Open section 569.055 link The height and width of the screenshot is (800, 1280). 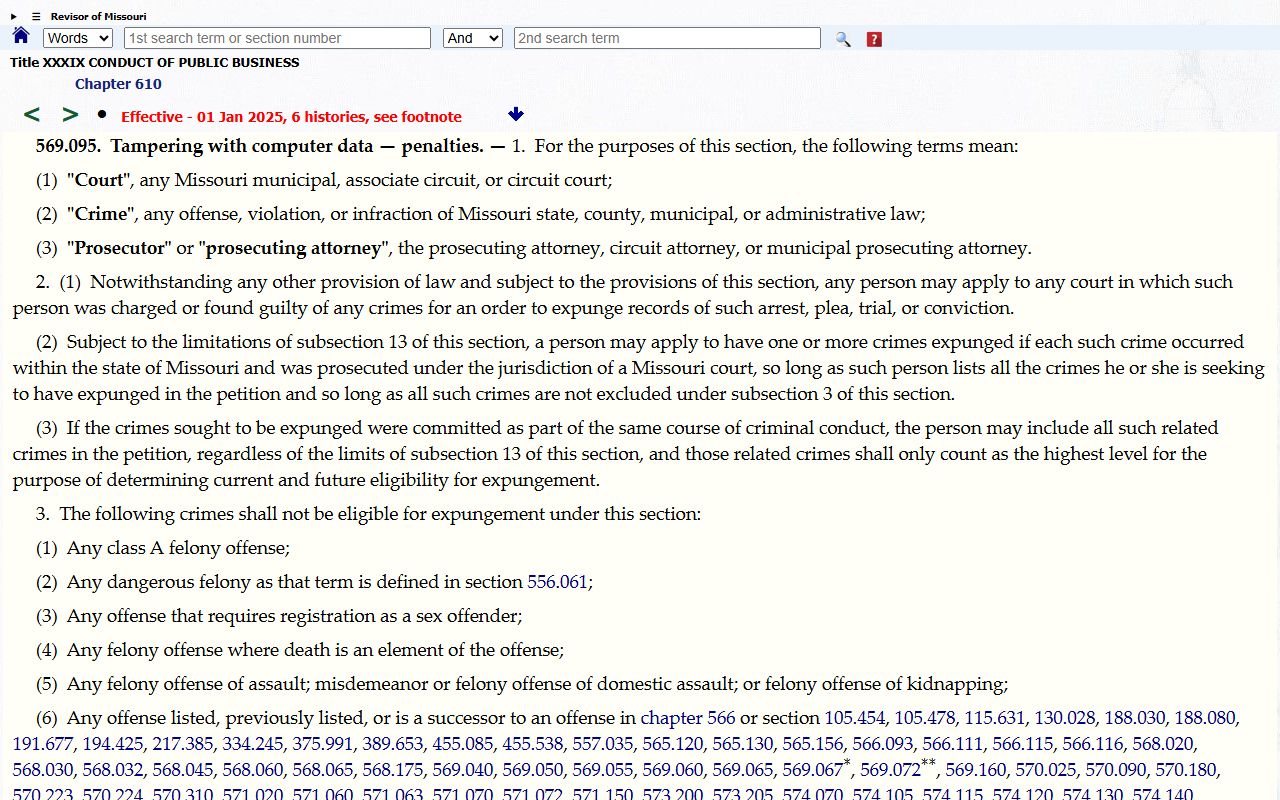(603, 770)
